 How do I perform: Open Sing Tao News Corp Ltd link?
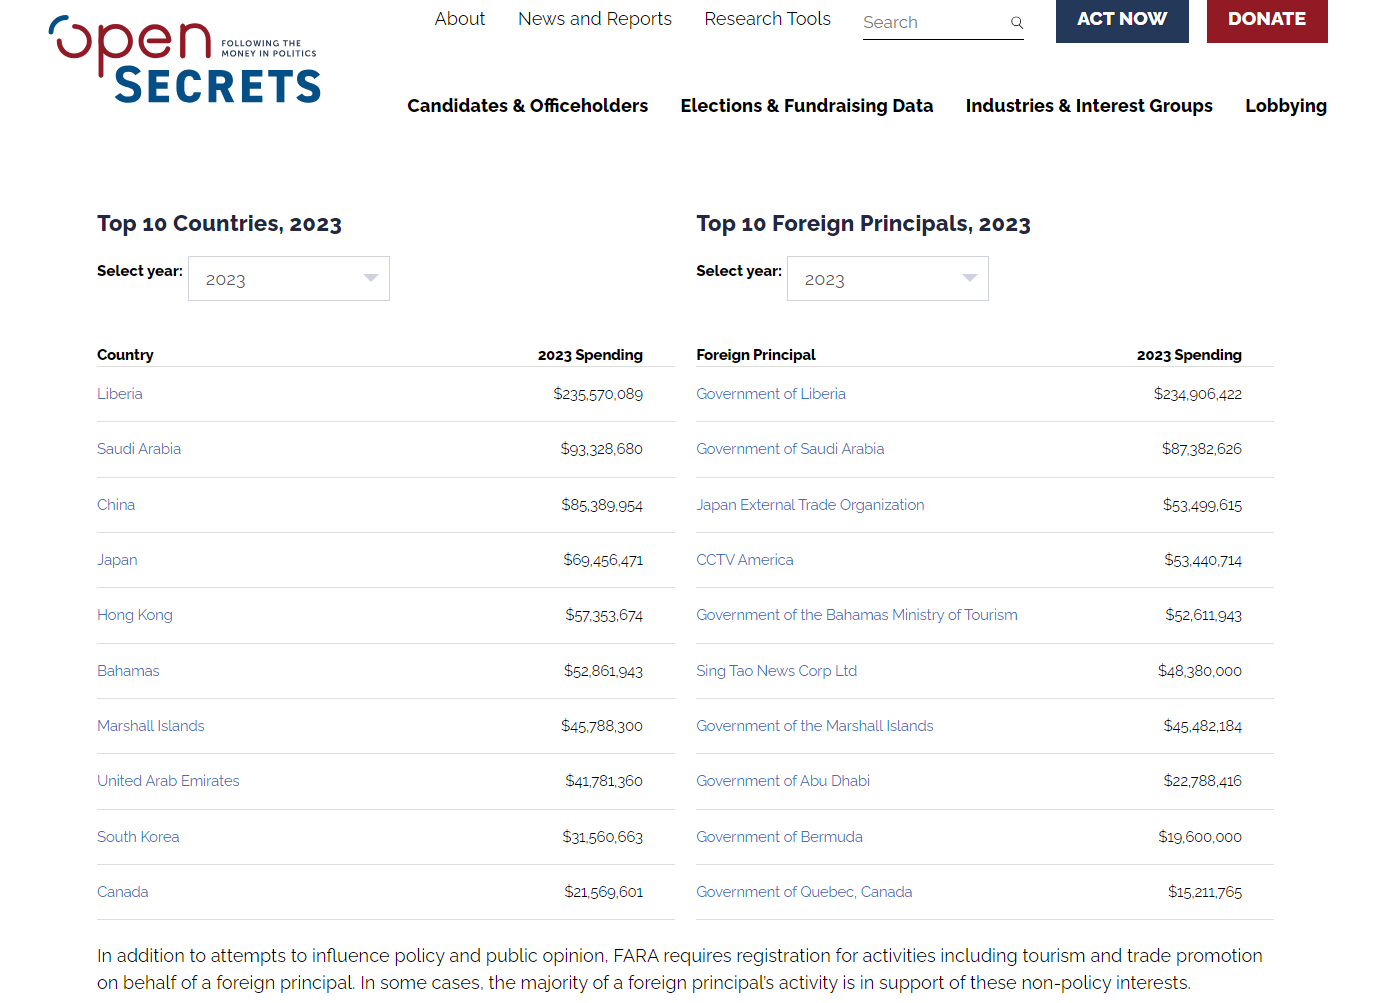click(x=777, y=671)
